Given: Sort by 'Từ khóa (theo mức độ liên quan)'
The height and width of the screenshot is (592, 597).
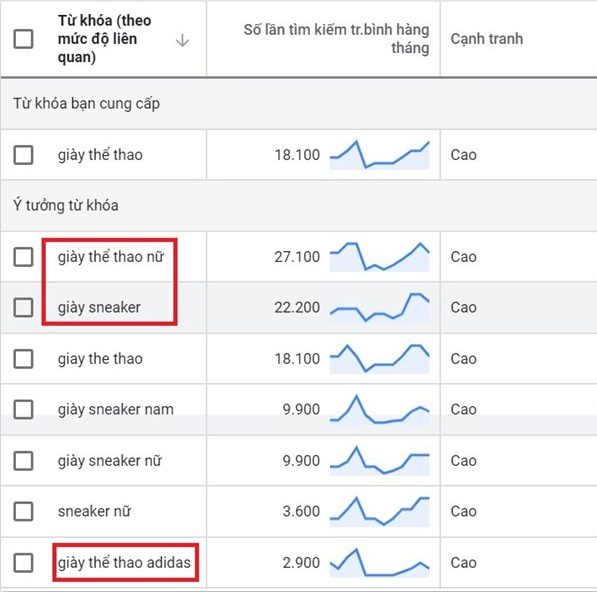Looking at the screenshot, I should [x=104, y=39].
